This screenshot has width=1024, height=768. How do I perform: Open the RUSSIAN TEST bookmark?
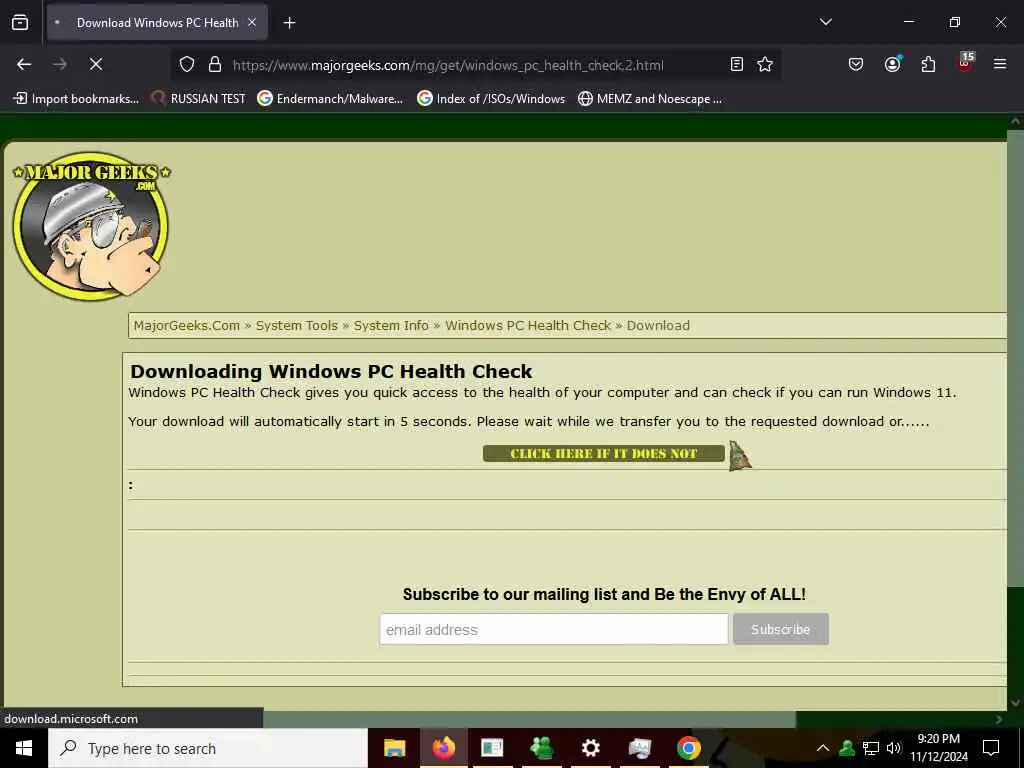(x=199, y=99)
